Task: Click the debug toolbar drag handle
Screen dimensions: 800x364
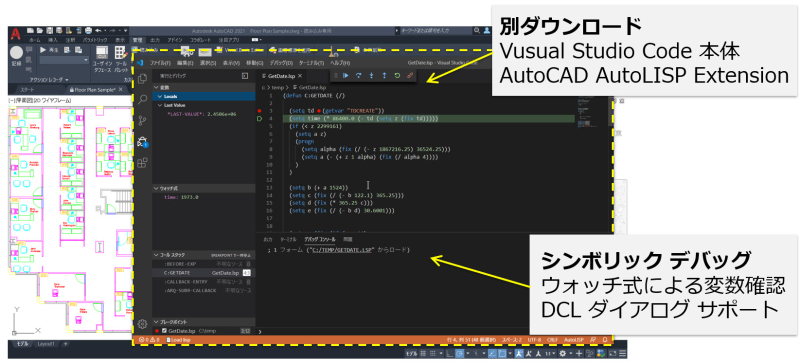Action: [x=336, y=76]
